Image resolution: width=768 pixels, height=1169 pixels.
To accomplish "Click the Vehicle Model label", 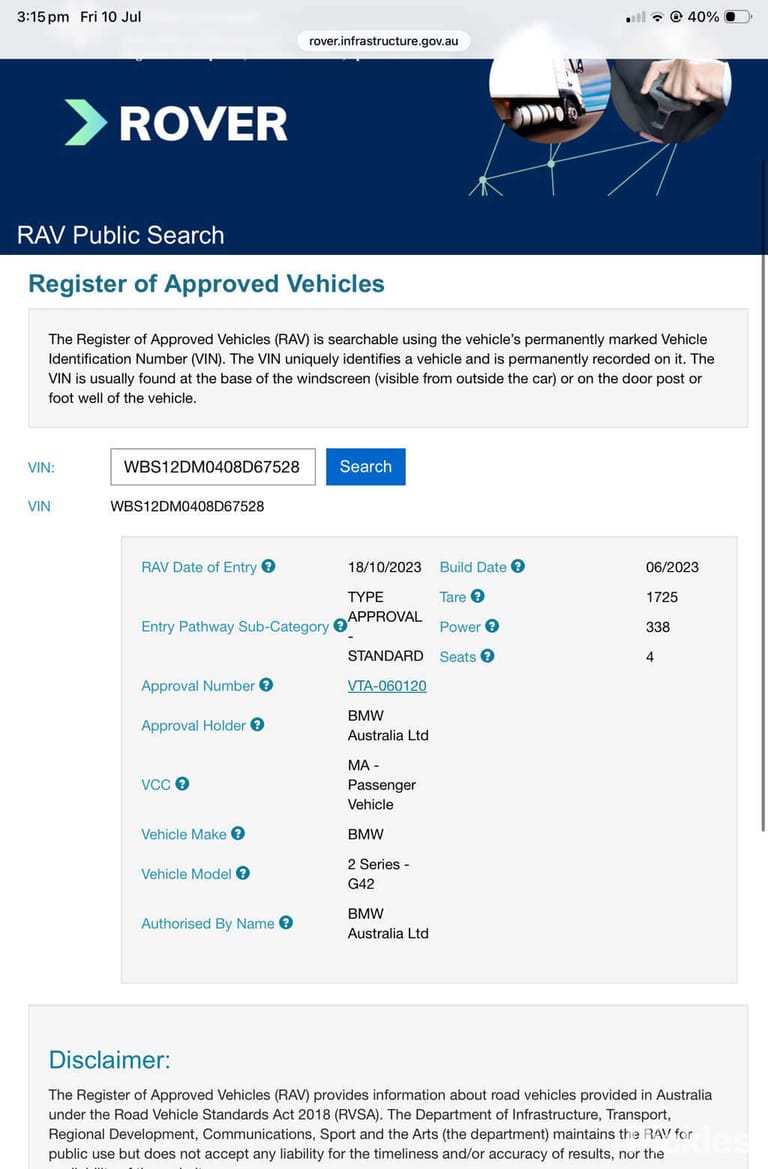I will coord(186,874).
